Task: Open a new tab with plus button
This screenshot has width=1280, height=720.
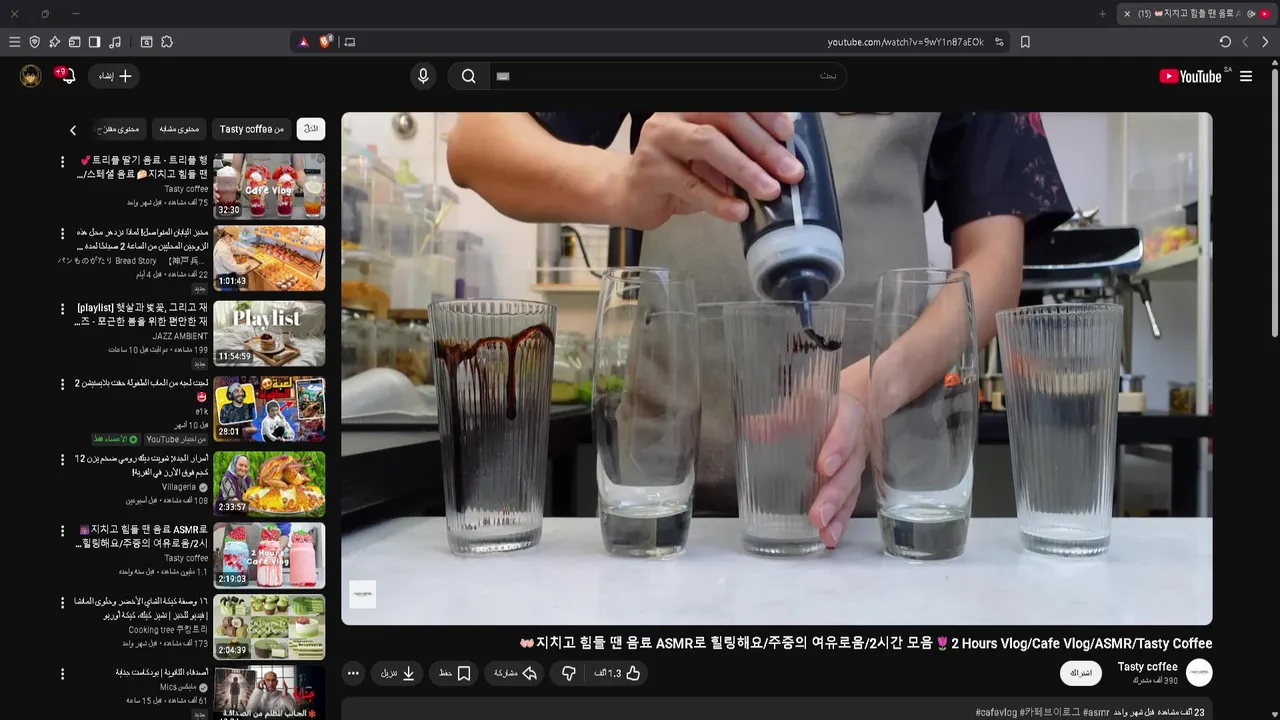Action: 1103,14
